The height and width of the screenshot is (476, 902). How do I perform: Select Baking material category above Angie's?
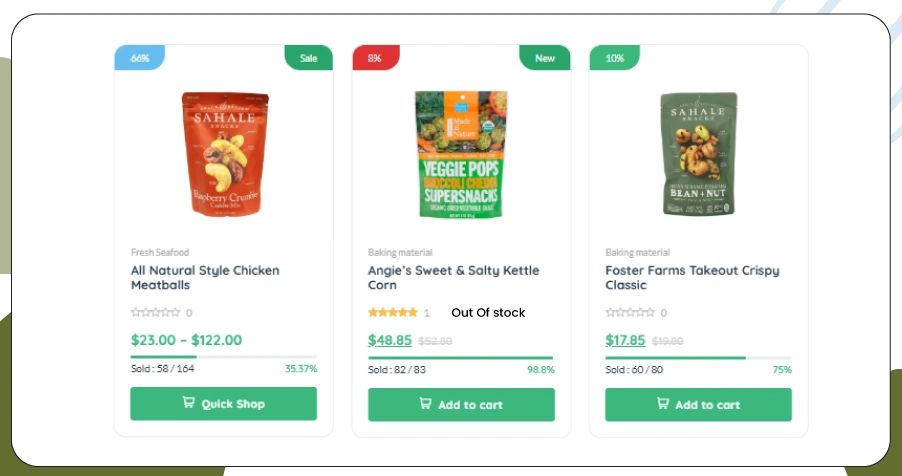(400, 253)
